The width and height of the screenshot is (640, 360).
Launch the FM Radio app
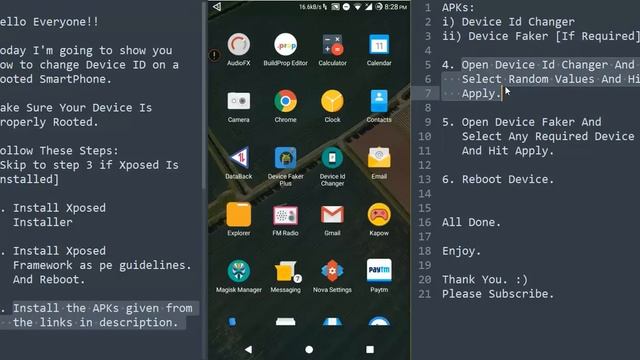pos(285,220)
